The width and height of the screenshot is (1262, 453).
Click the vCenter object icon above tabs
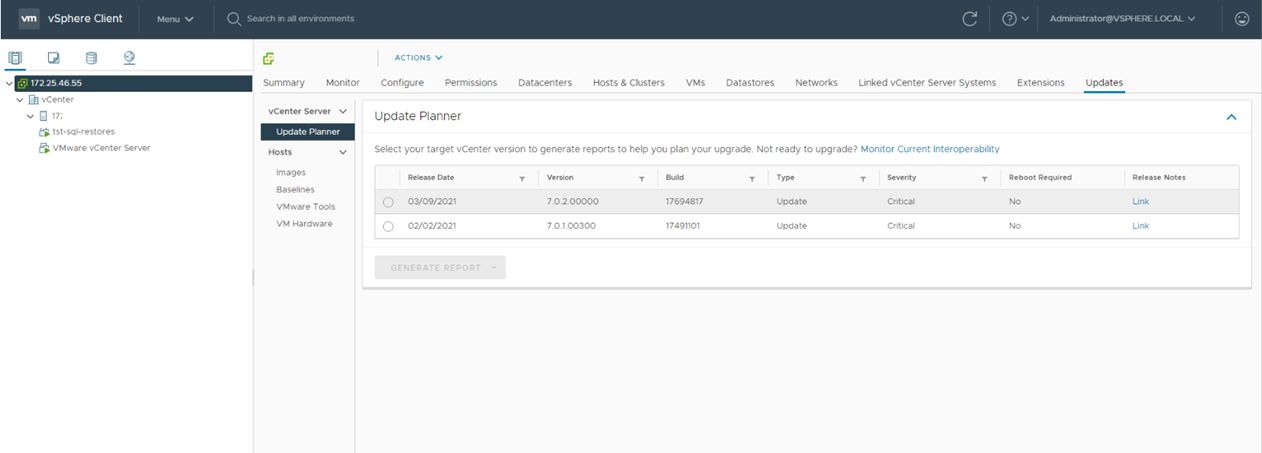(x=269, y=58)
